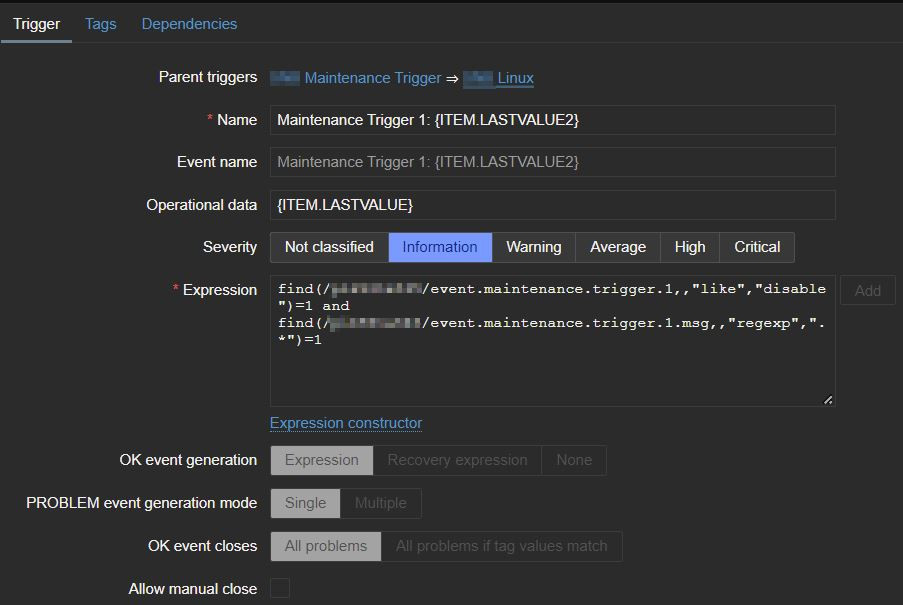The image size is (903, 605).
Task: Switch to the Tags tab
Action: pos(100,24)
